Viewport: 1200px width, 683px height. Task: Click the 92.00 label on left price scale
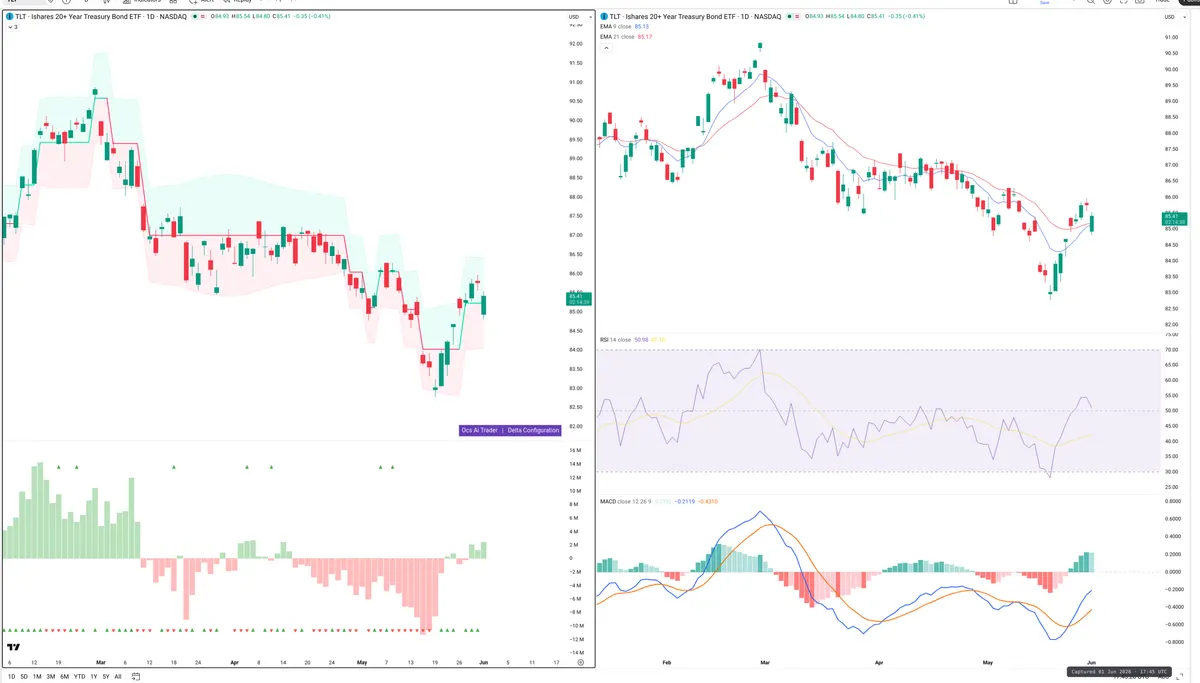click(x=575, y=44)
